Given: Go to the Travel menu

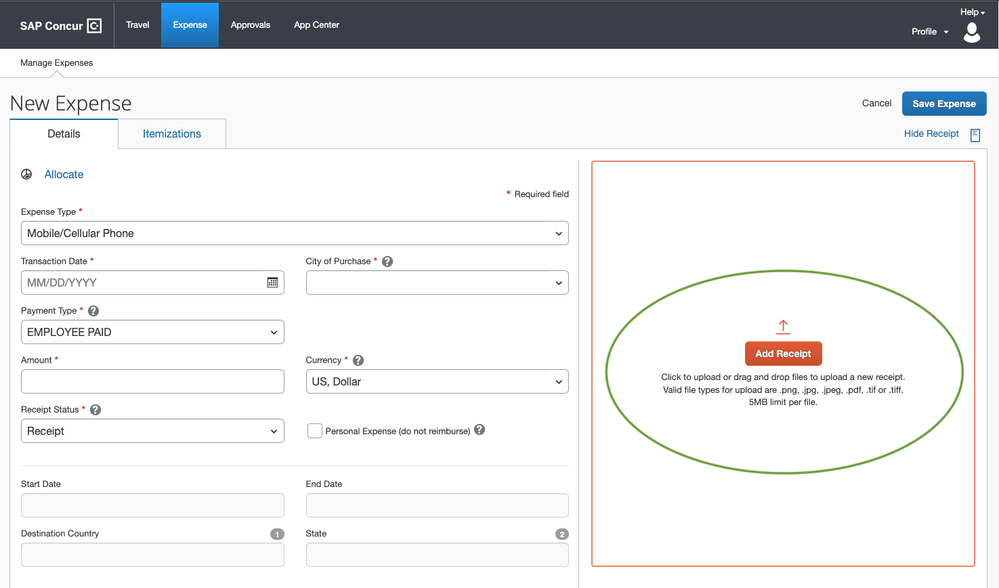Looking at the screenshot, I should (138, 25).
